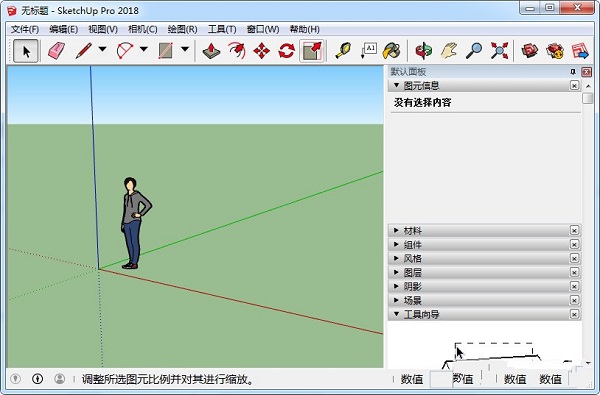This screenshot has width=600, height=395.
Task: Close the 组件 panel
Action: click(574, 244)
